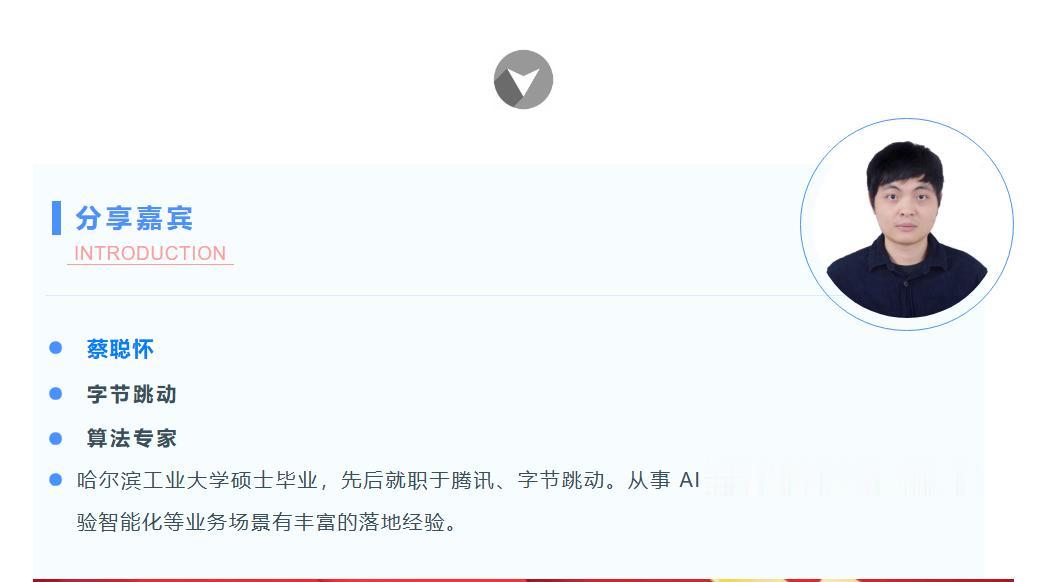Select the word 腾讯 in the bio
The width and height of the screenshot is (1044, 582).
[472, 480]
